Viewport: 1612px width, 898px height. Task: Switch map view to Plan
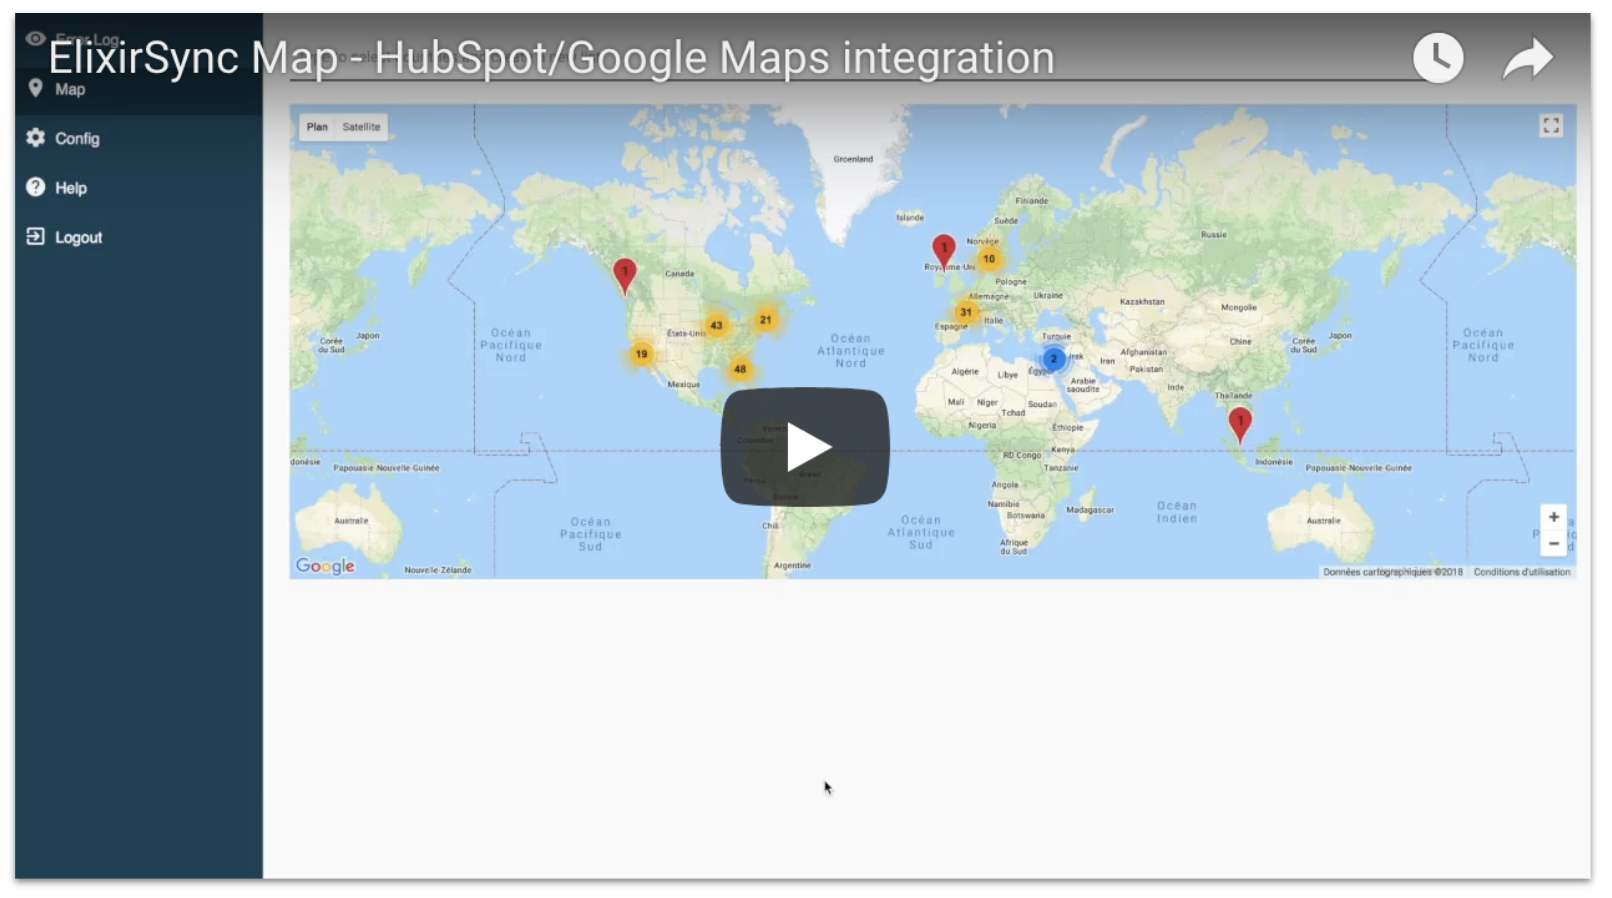pyautogui.click(x=317, y=127)
